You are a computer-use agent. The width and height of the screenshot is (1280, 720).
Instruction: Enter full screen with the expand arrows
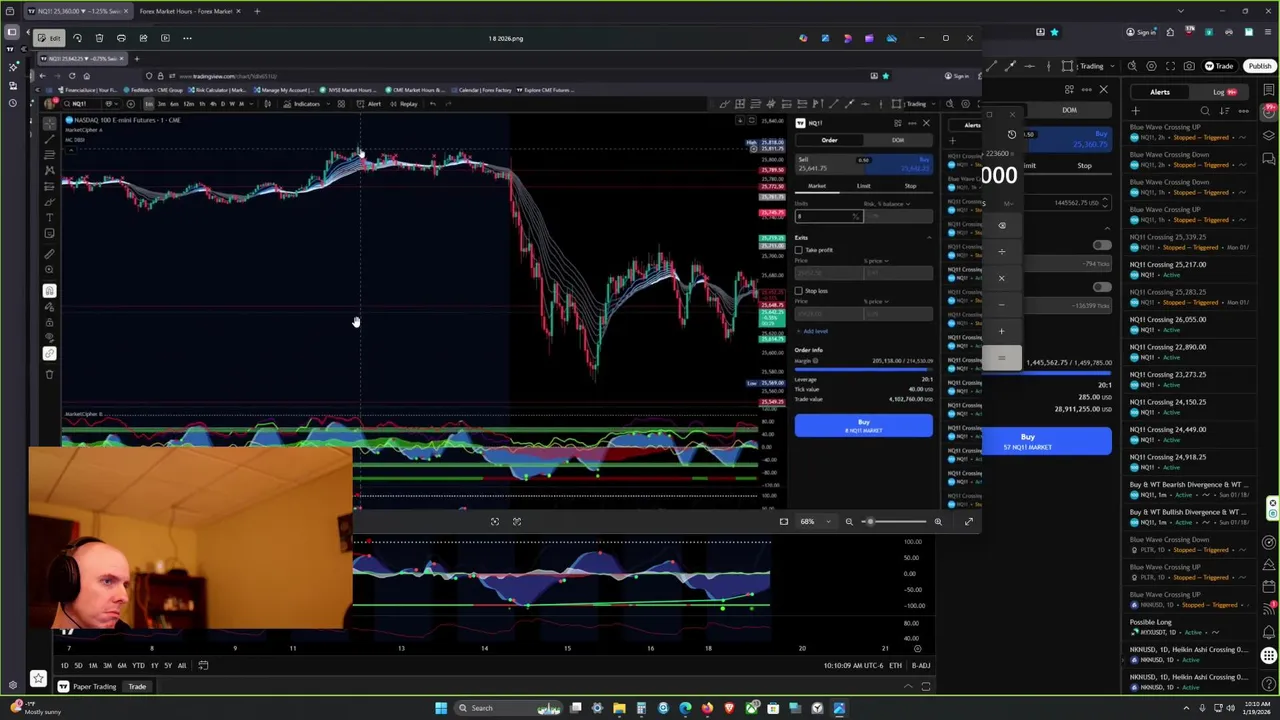[x=968, y=521]
